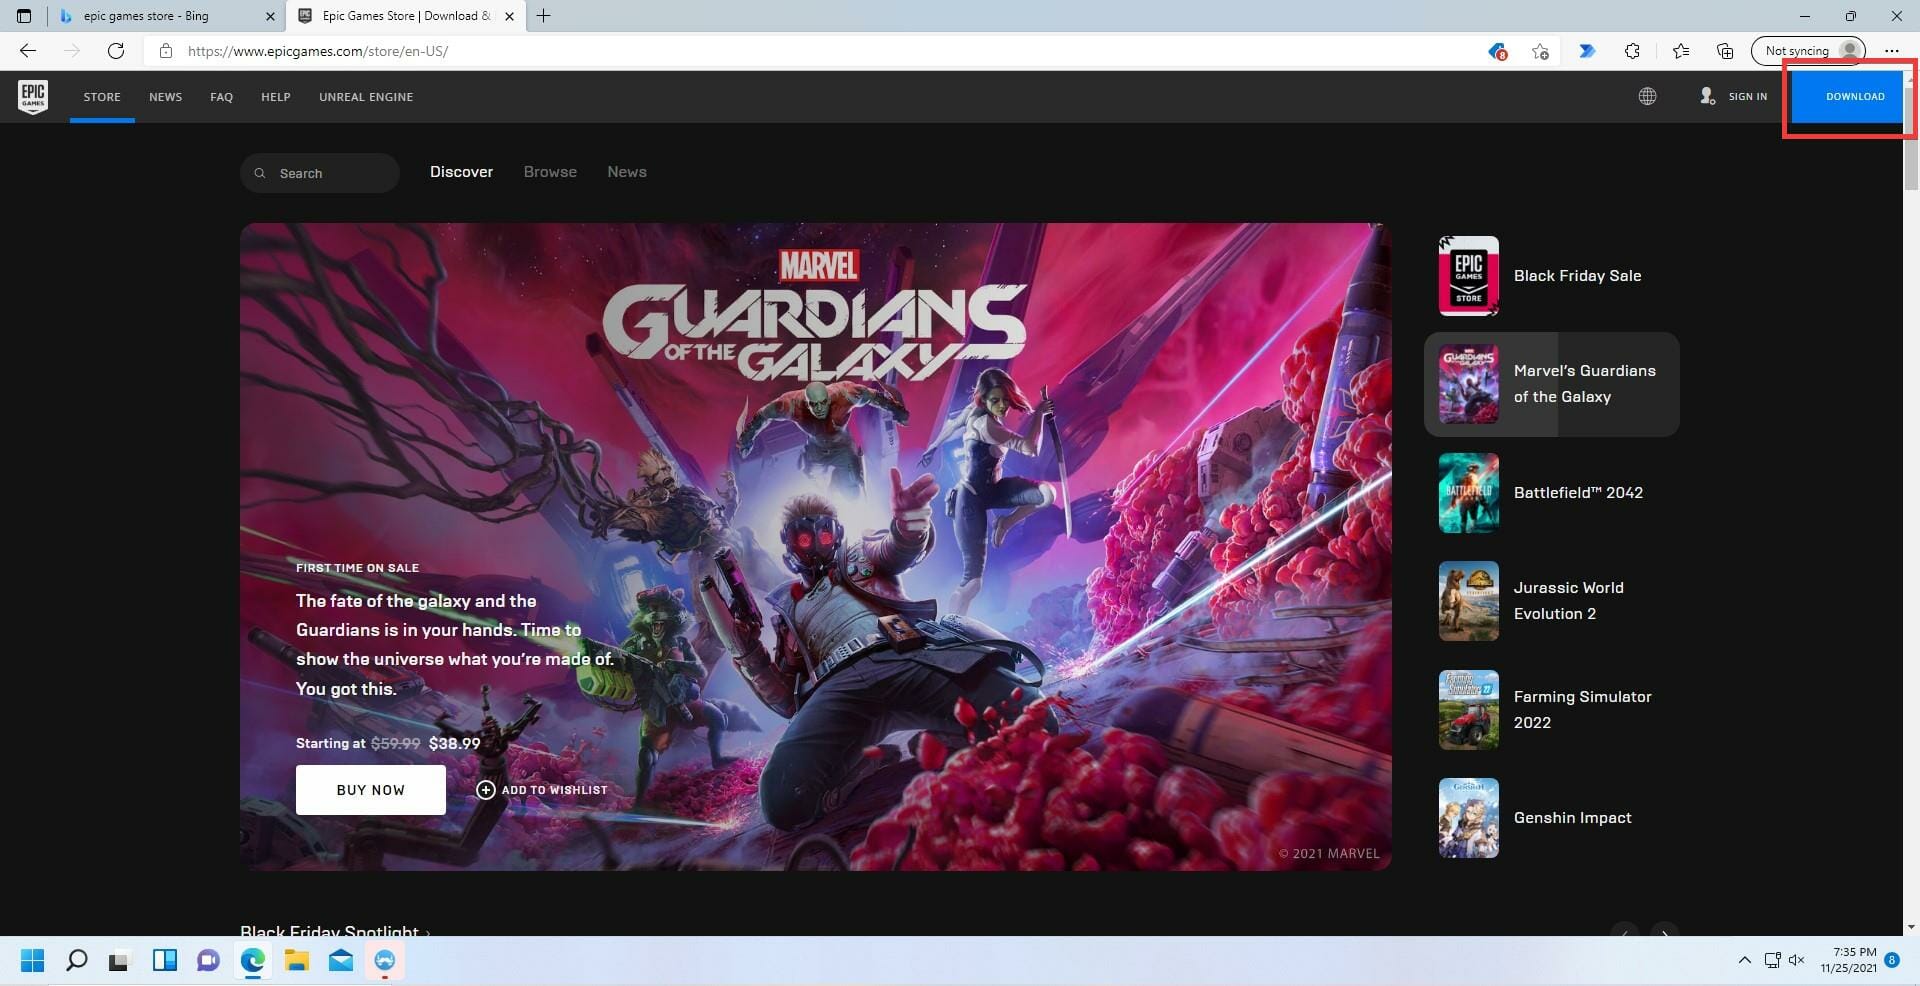Select Black Friday Sale thumbnail
This screenshot has height=986, width=1920.
(x=1468, y=276)
